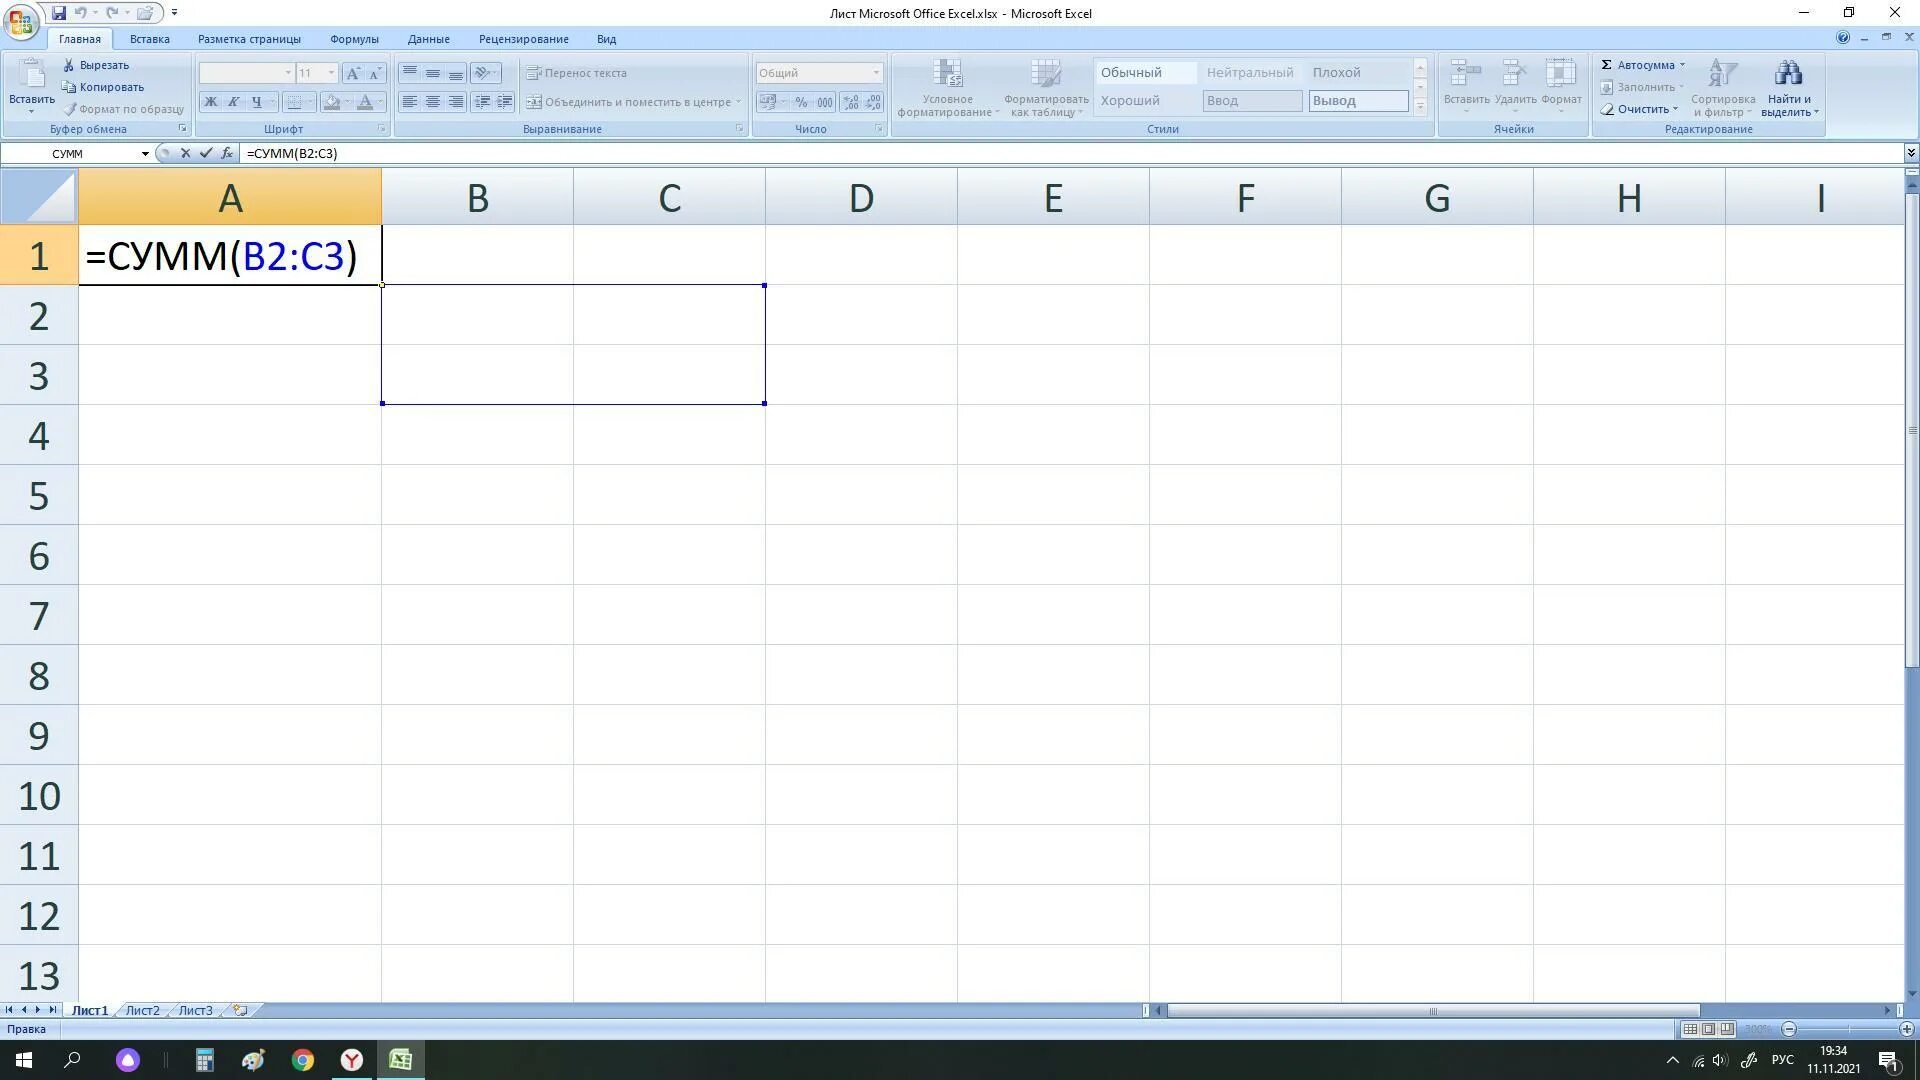Apply the Хороший cell style
The image size is (1920, 1080).
1146,101
